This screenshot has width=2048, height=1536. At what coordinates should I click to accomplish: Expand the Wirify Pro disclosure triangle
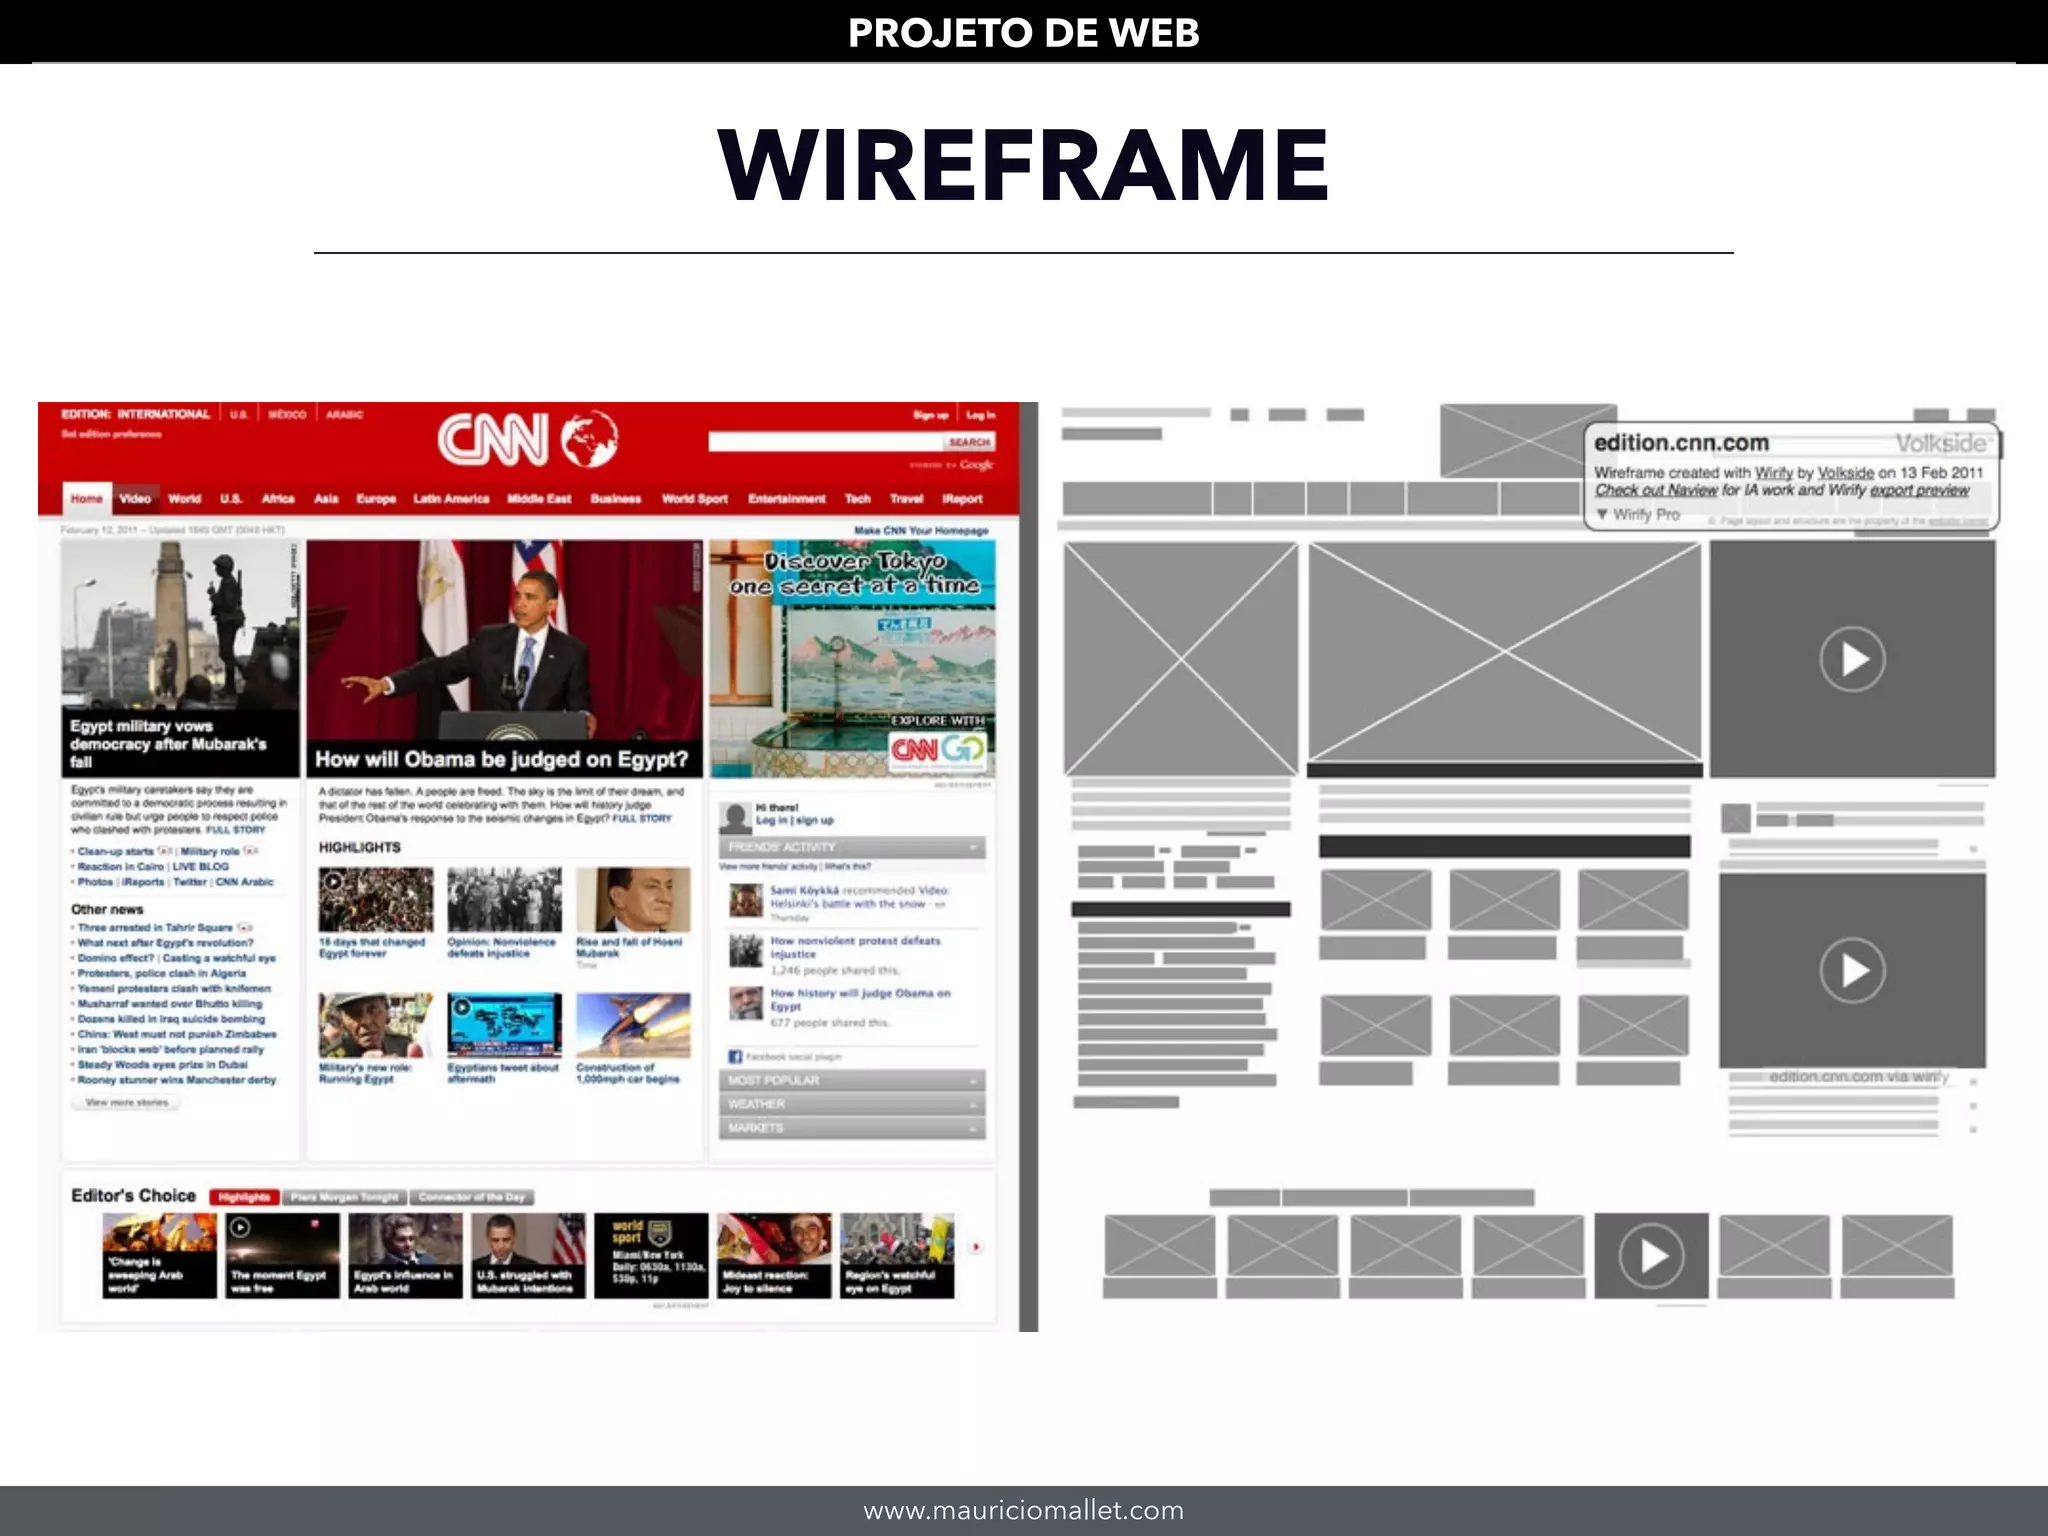(1602, 514)
